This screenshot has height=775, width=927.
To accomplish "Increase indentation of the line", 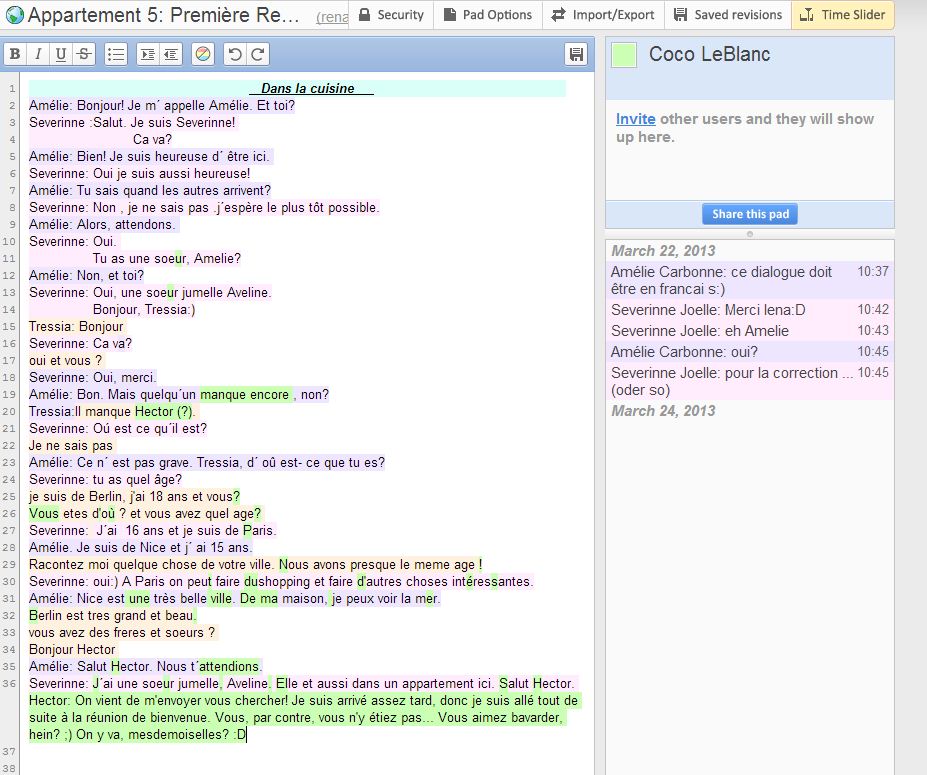I will 147,55.
